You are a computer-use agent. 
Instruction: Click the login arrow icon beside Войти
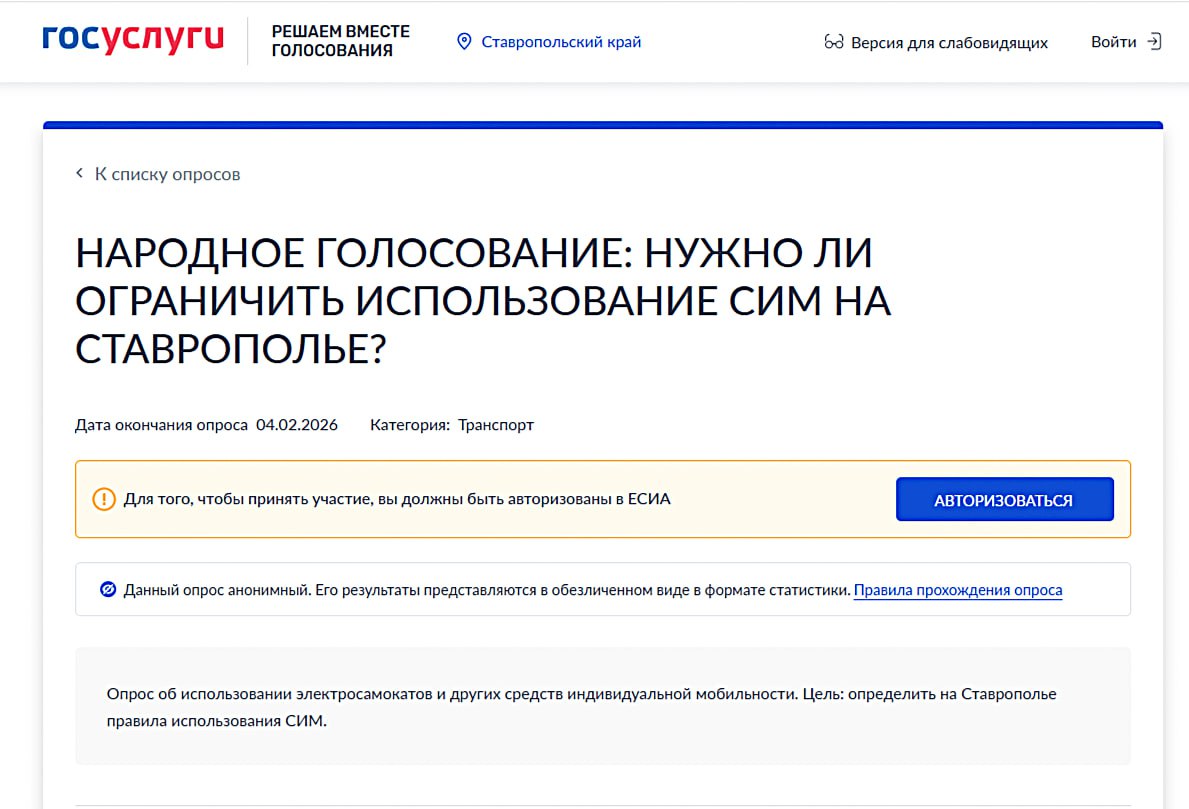click(x=1154, y=42)
